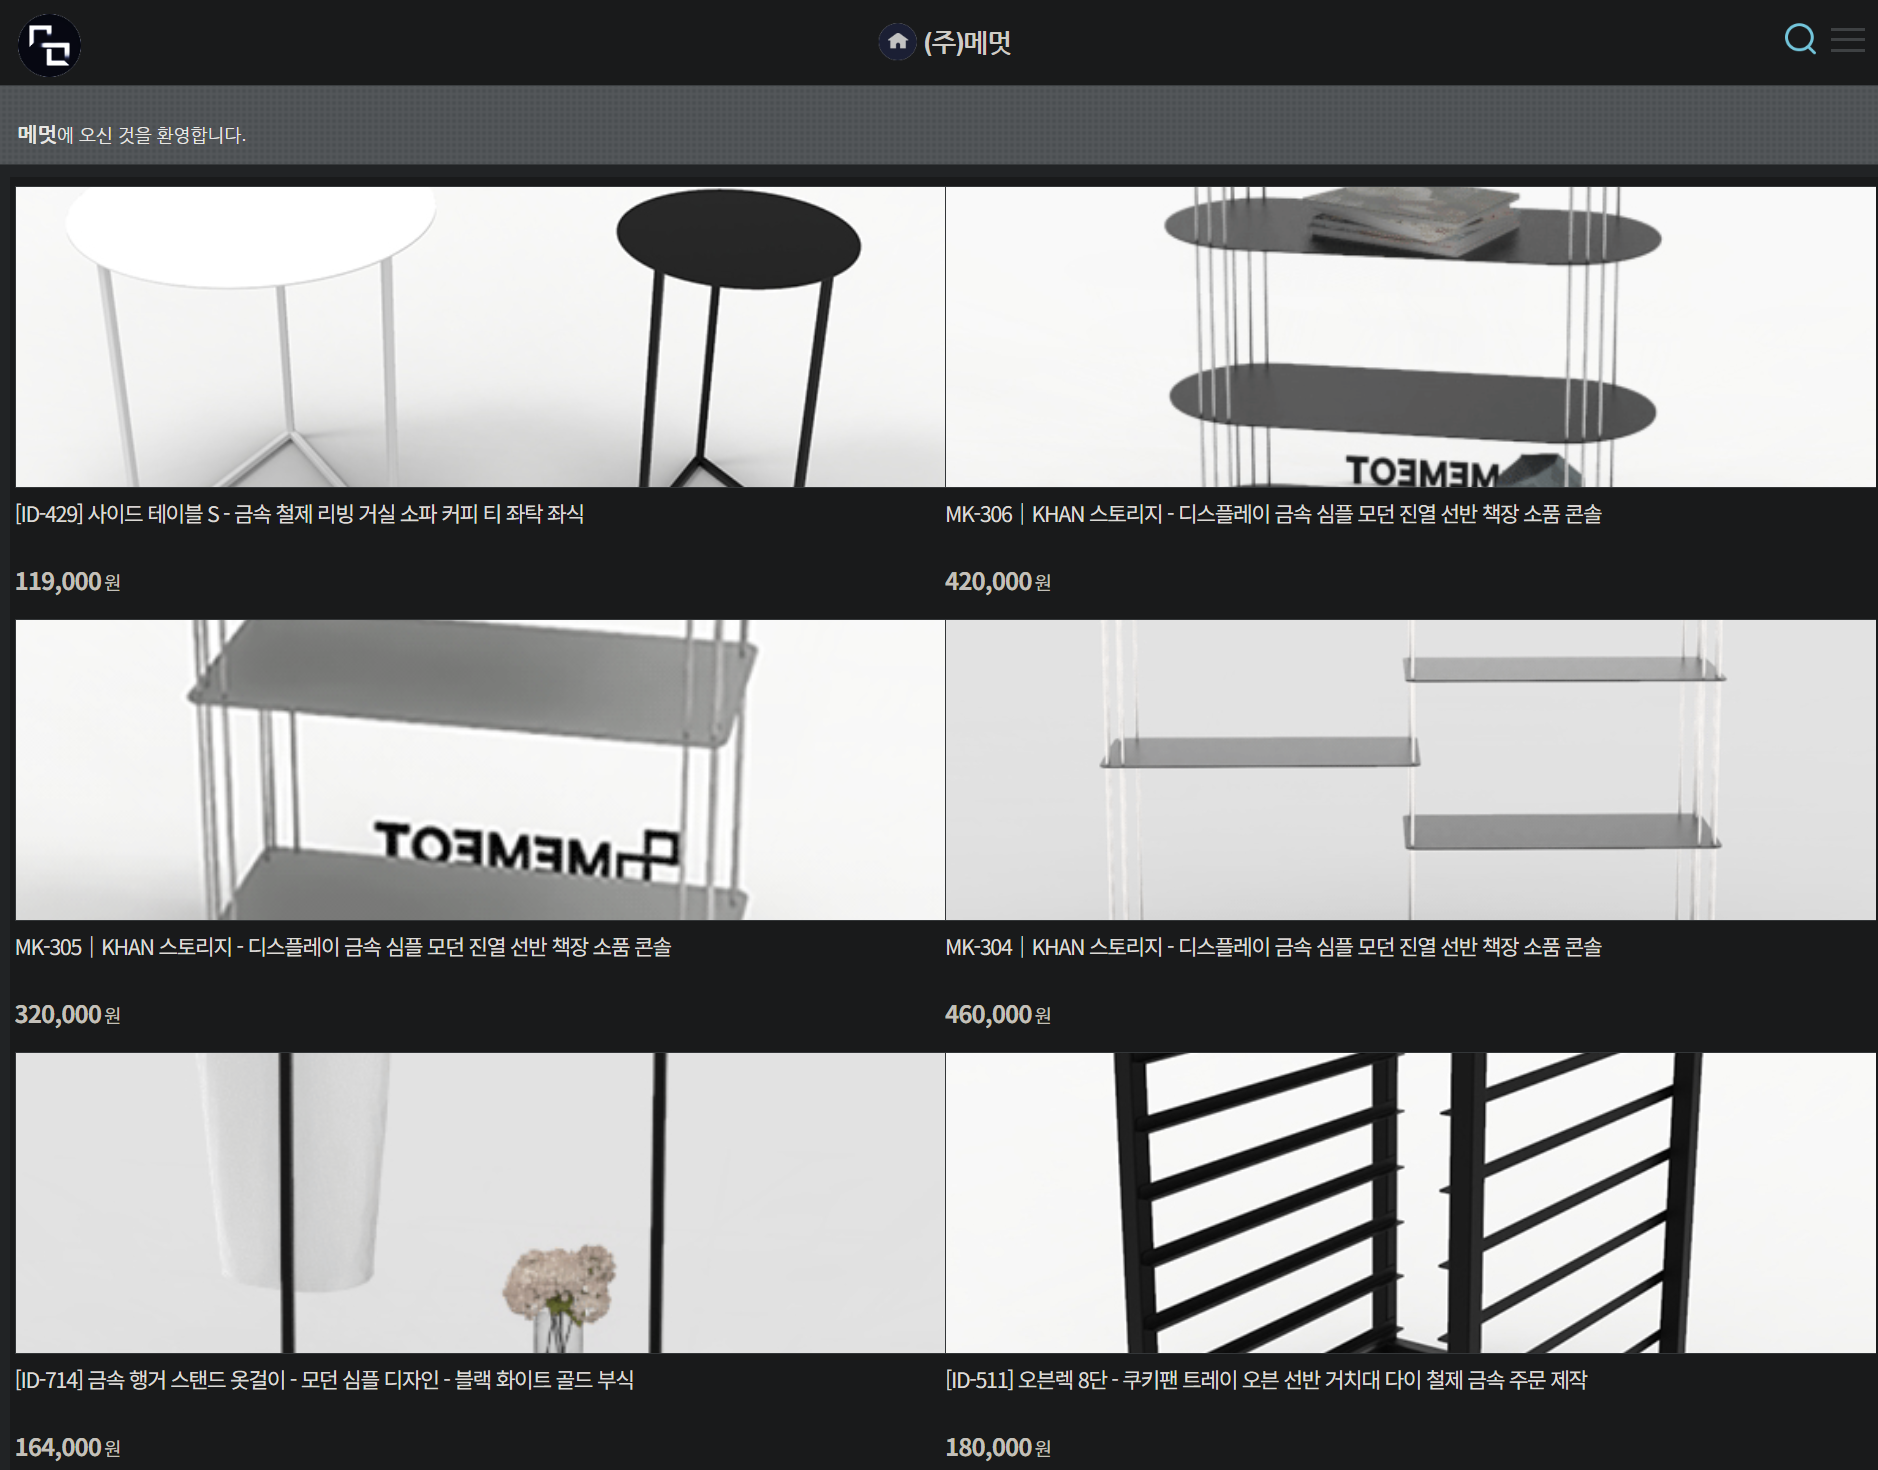Click the 180,000원 price for oven rack
1878x1470 pixels.
(997, 1448)
